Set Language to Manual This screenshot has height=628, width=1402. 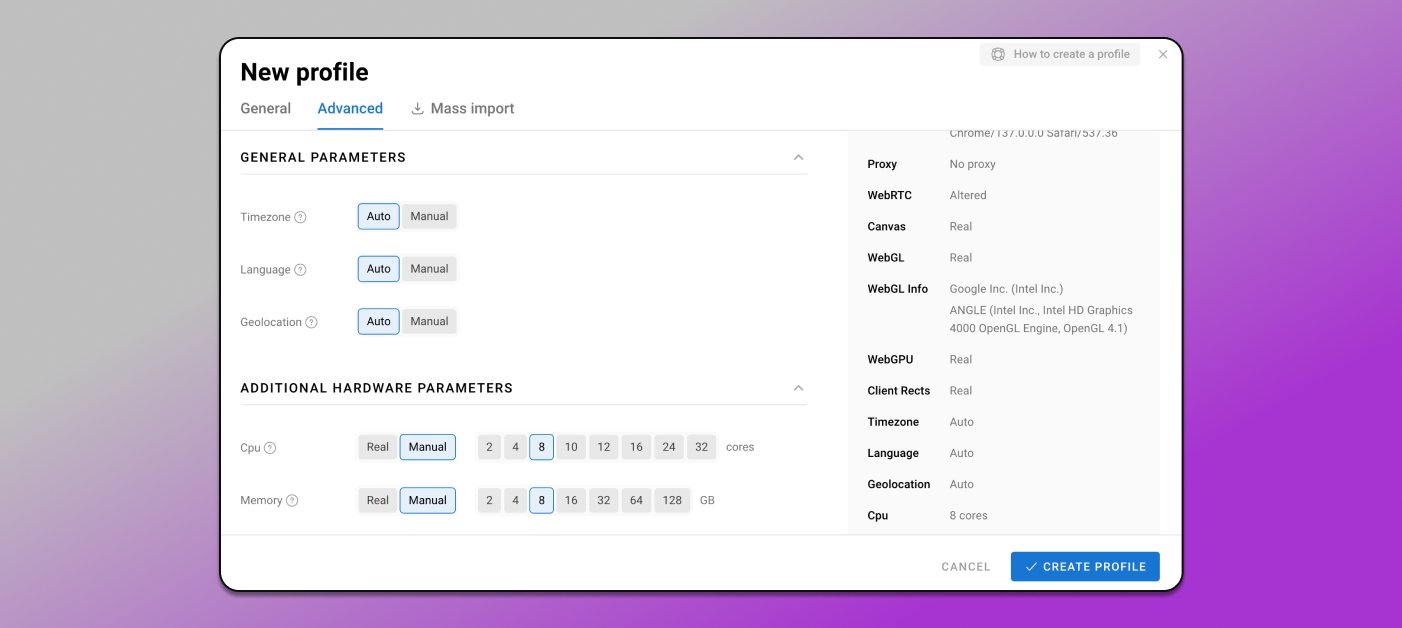429,269
